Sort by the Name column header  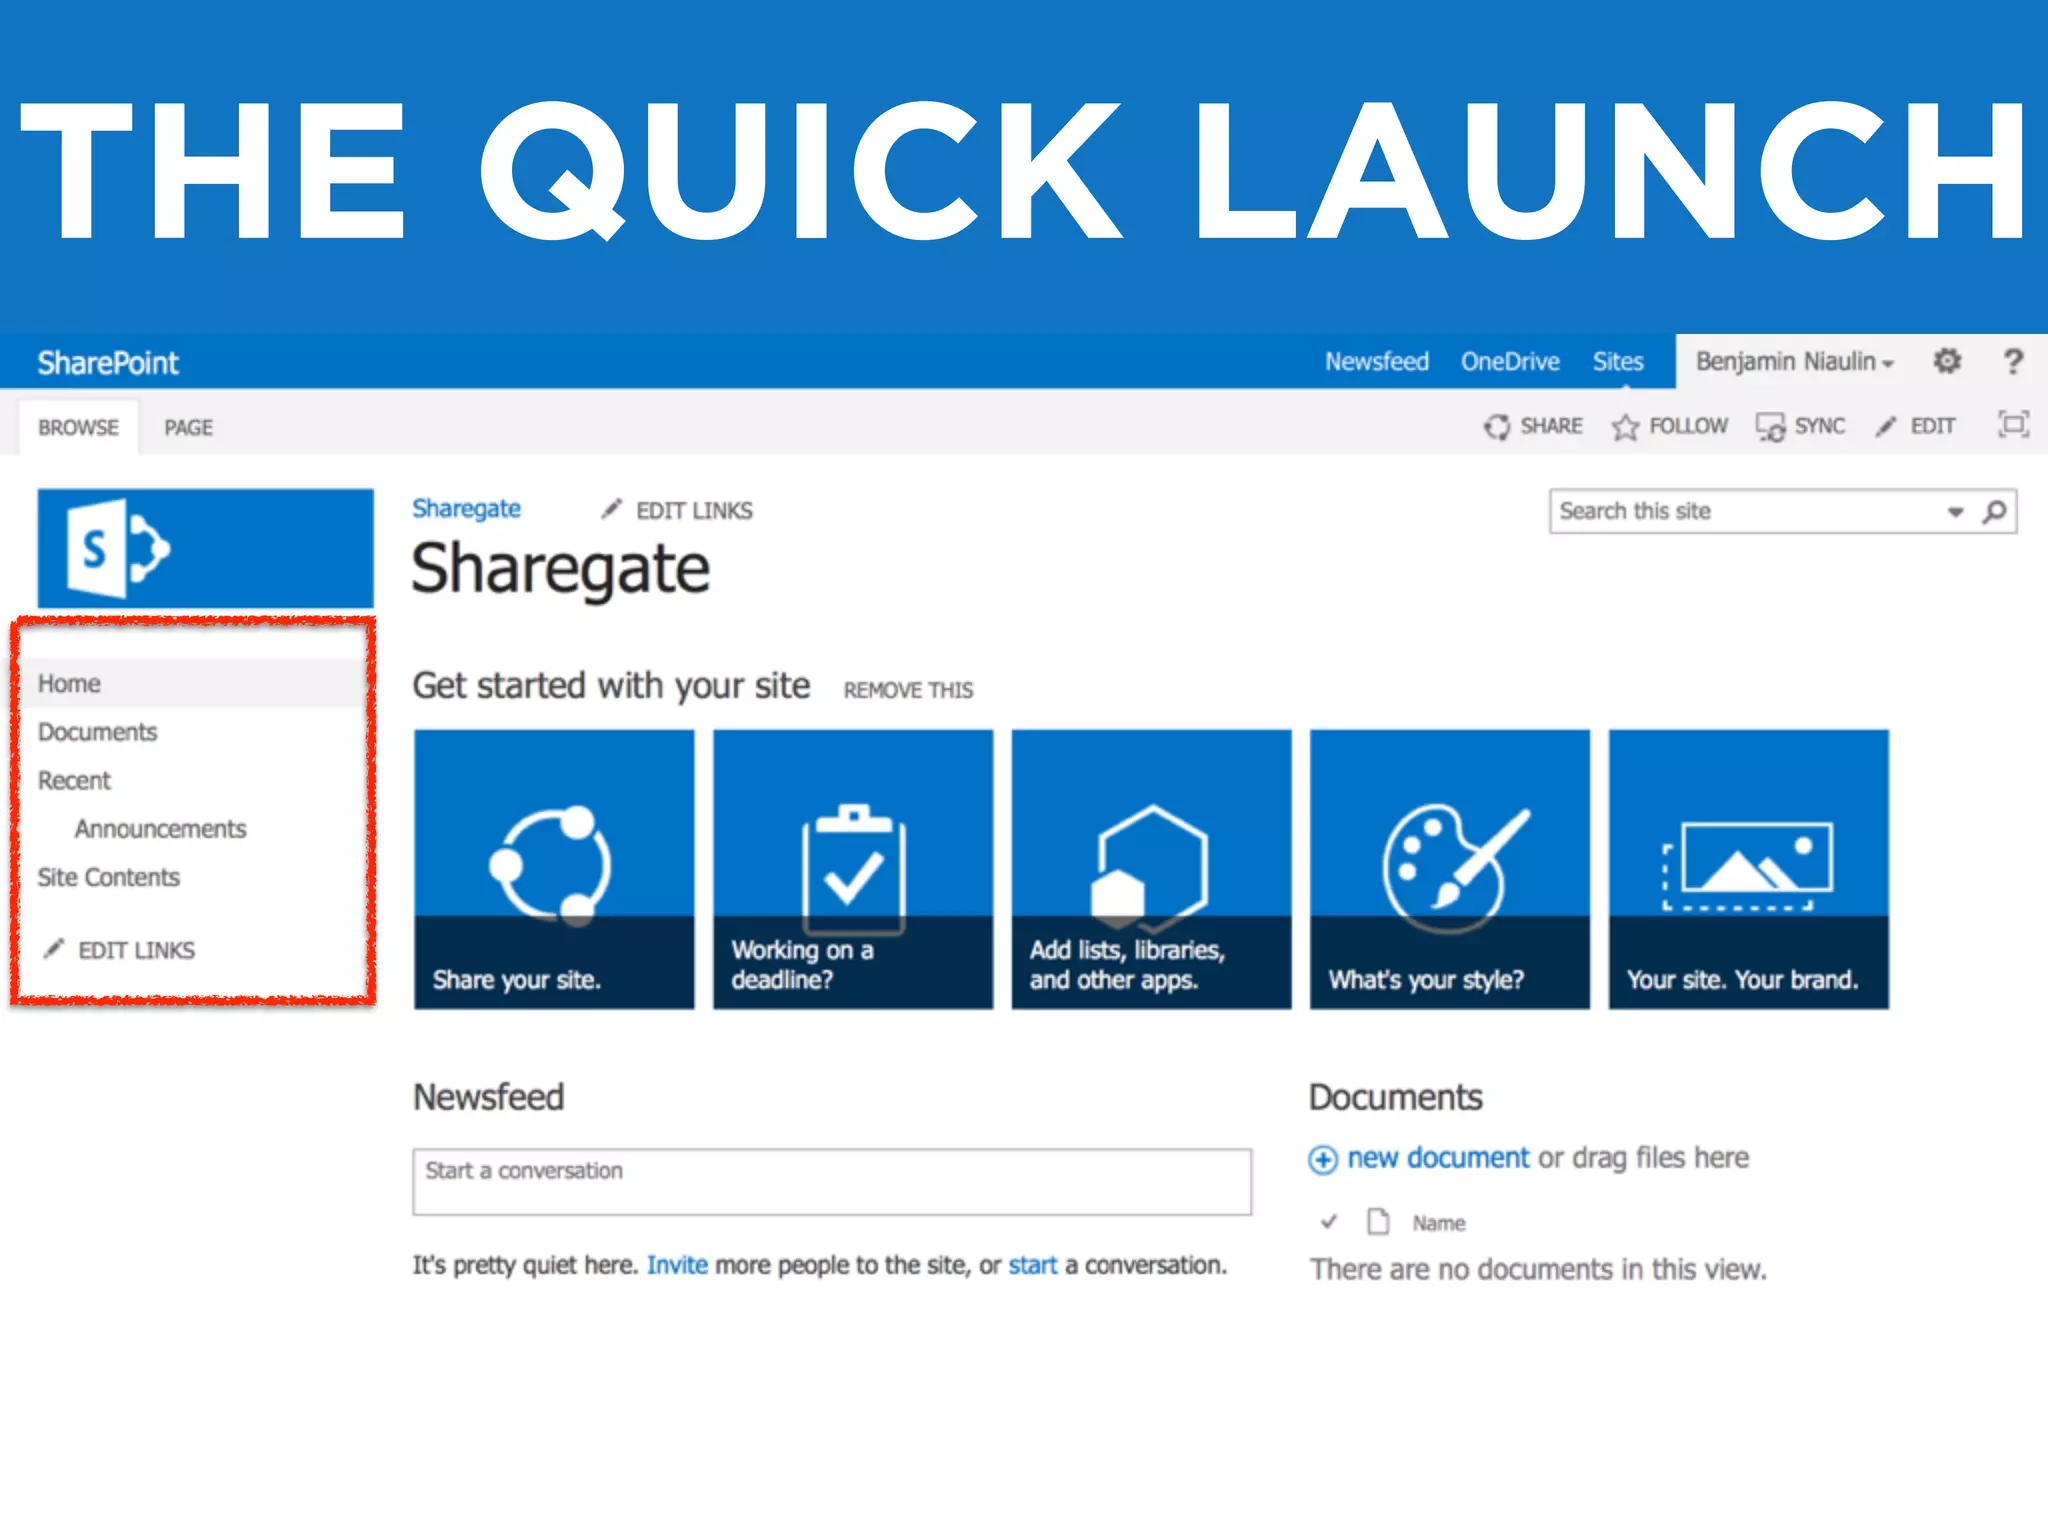(x=1438, y=1223)
